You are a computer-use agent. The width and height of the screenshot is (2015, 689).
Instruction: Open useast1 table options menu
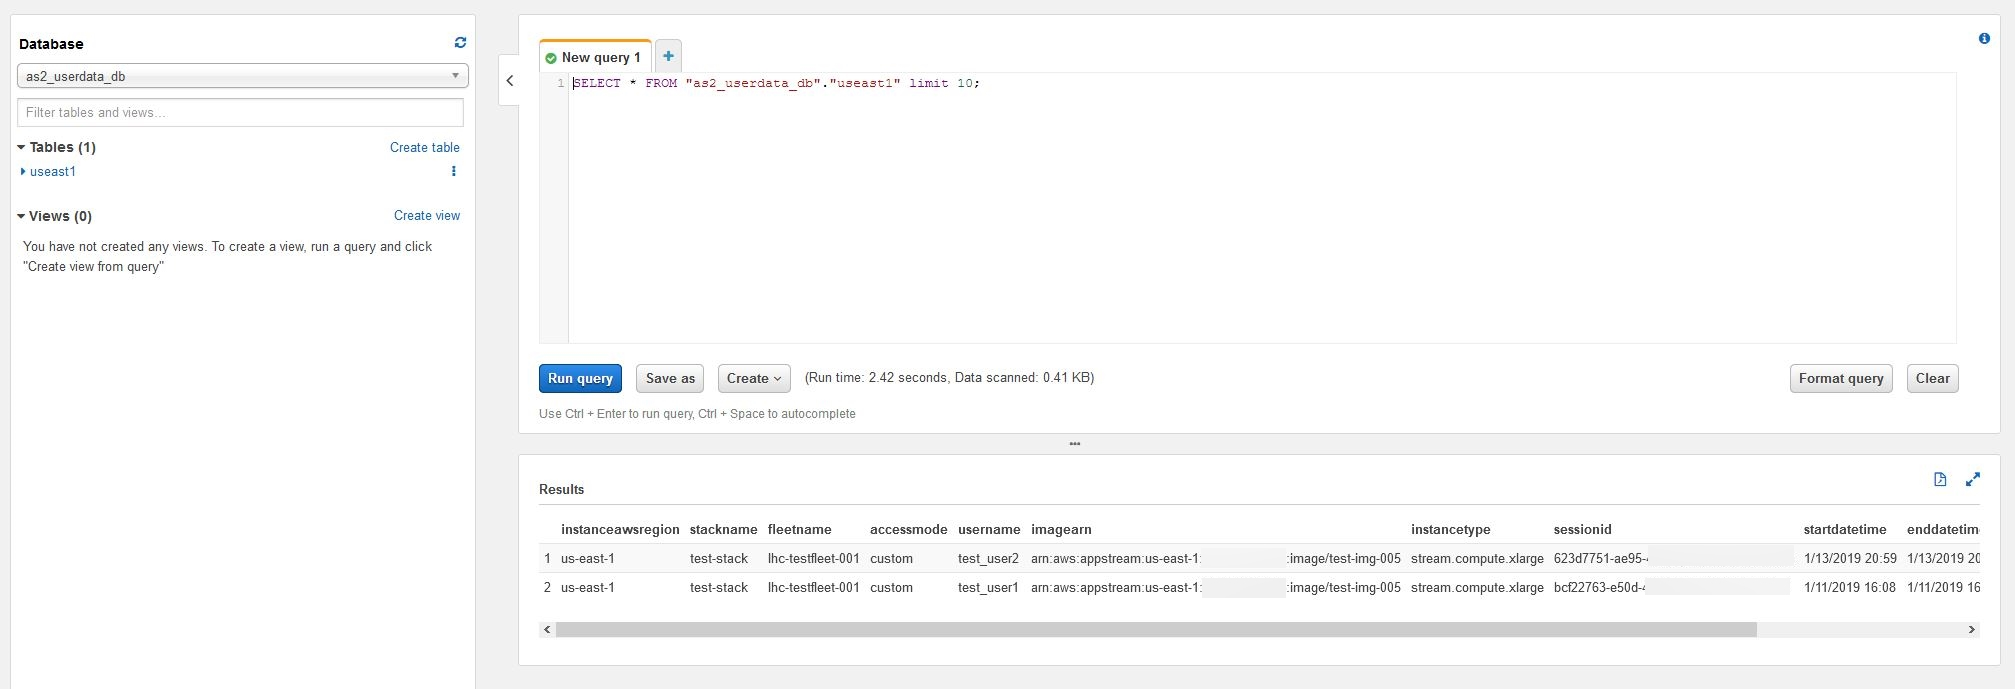click(x=454, y=171)
